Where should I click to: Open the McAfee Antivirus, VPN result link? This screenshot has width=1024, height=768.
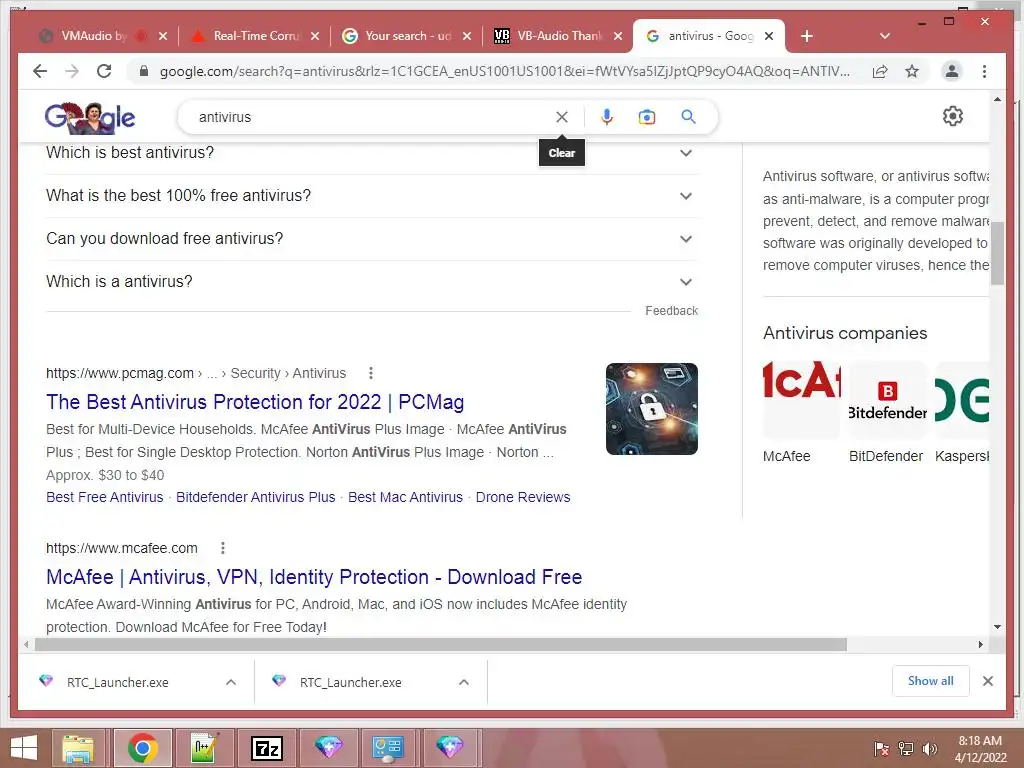[x=314, y=577]
